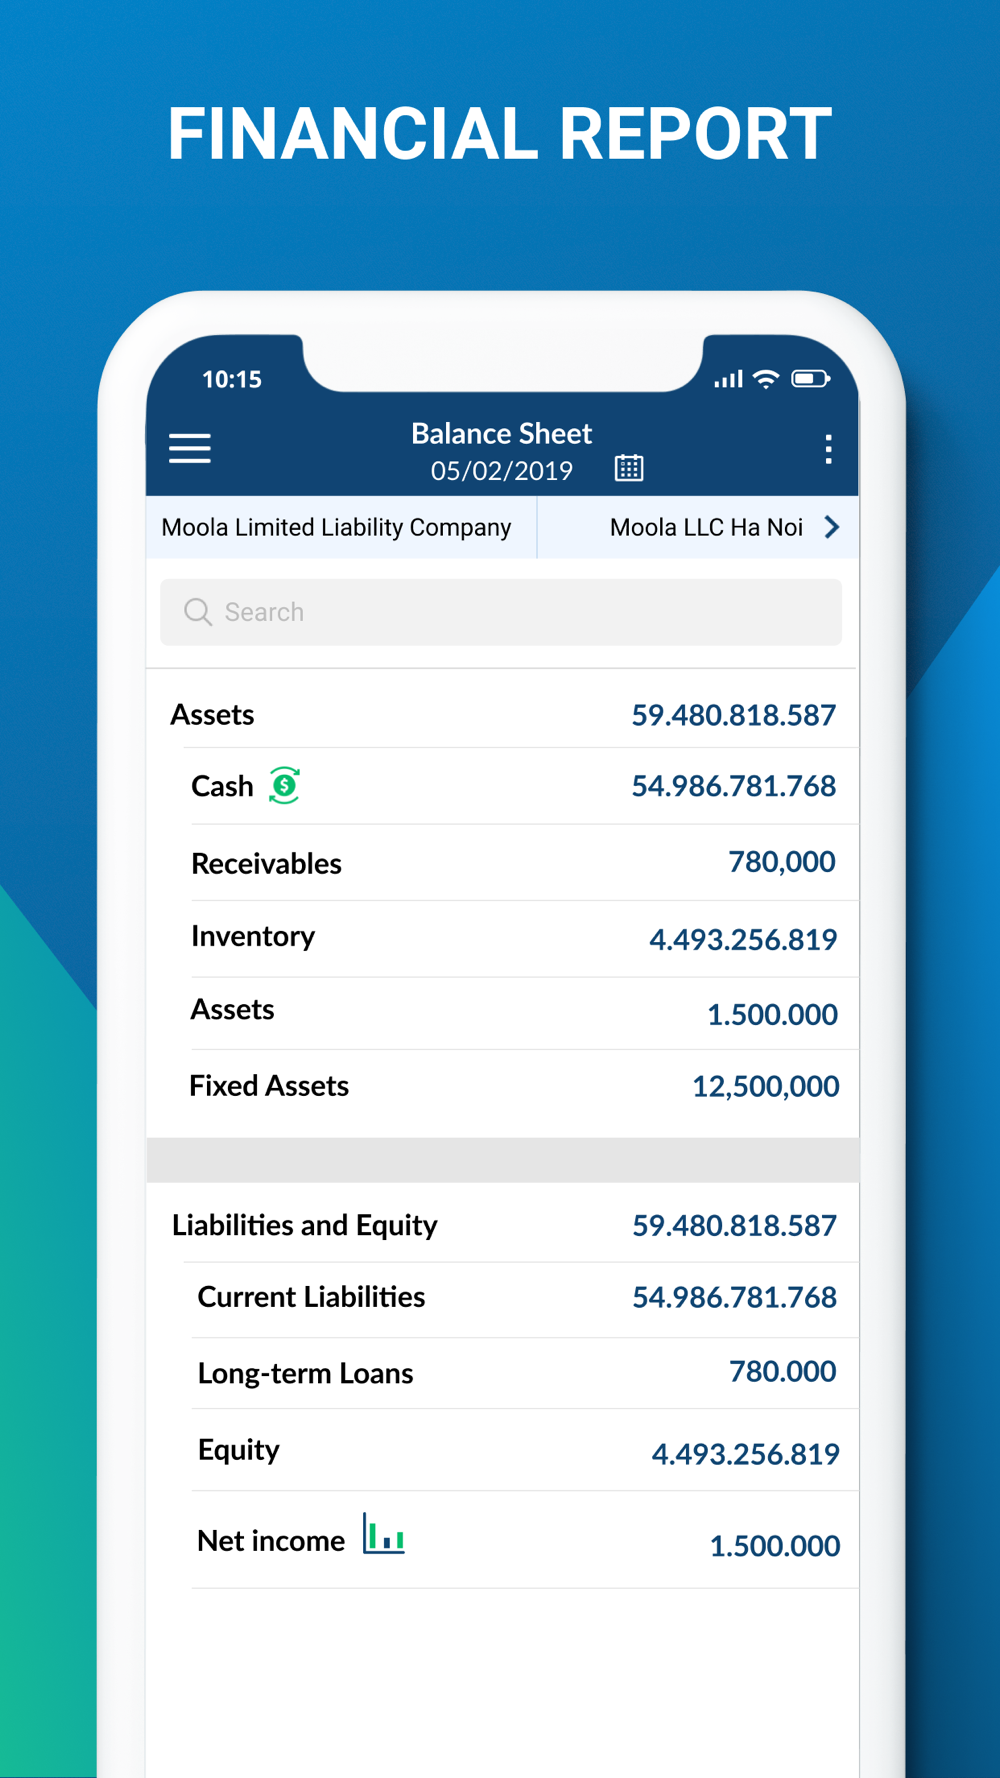Screen dimensions: 1000x1778
Task: Tap the Balance Sheet title
Action: point(502,433)
